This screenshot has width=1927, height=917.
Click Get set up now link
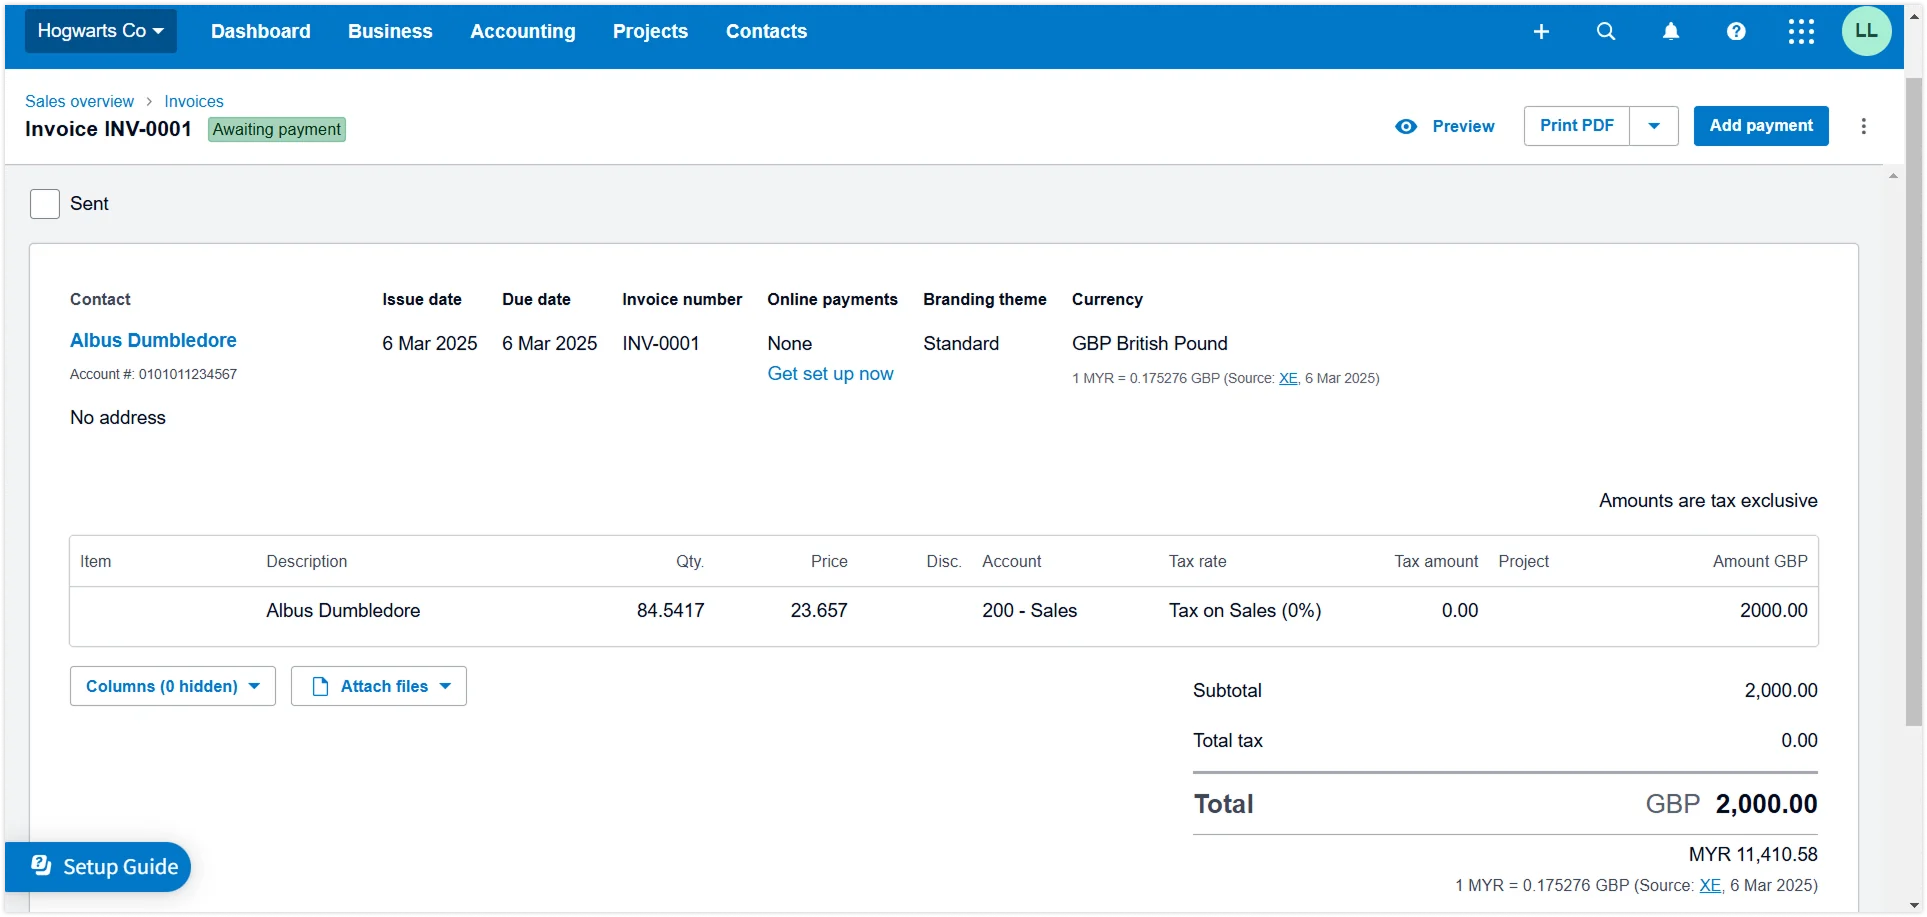830,374
